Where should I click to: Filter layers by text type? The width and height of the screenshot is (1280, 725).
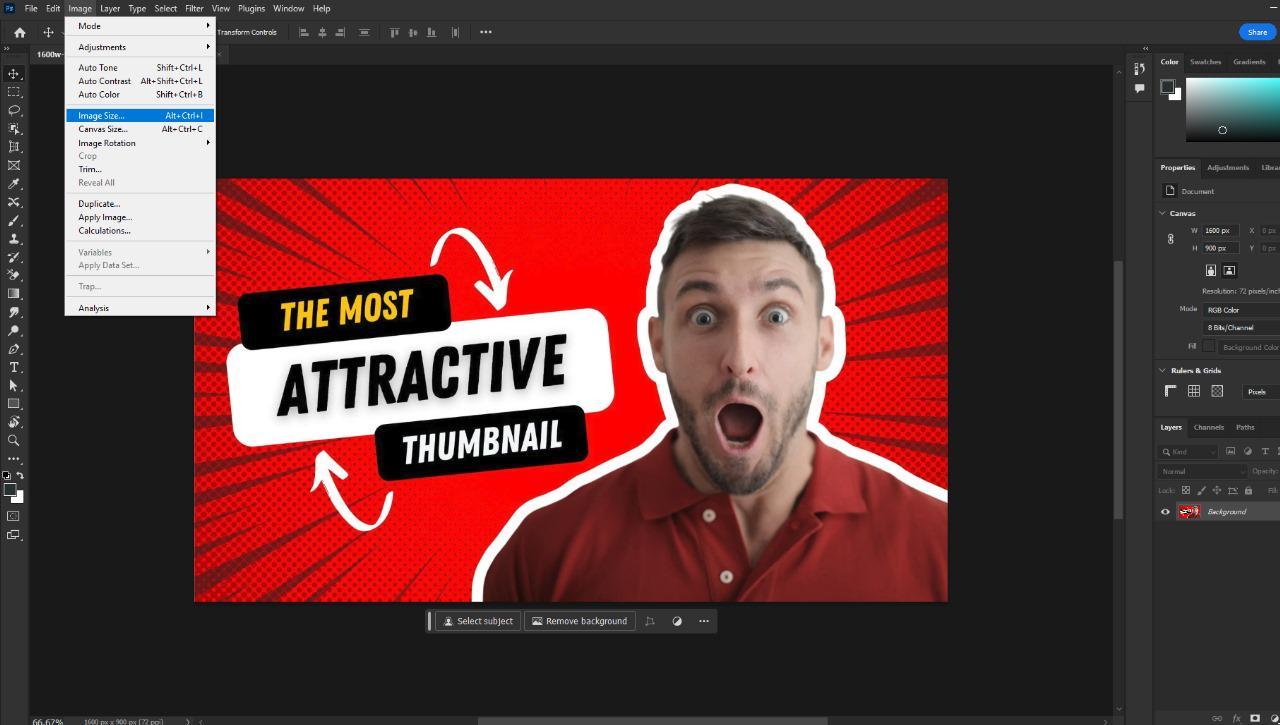[1265, 451]
